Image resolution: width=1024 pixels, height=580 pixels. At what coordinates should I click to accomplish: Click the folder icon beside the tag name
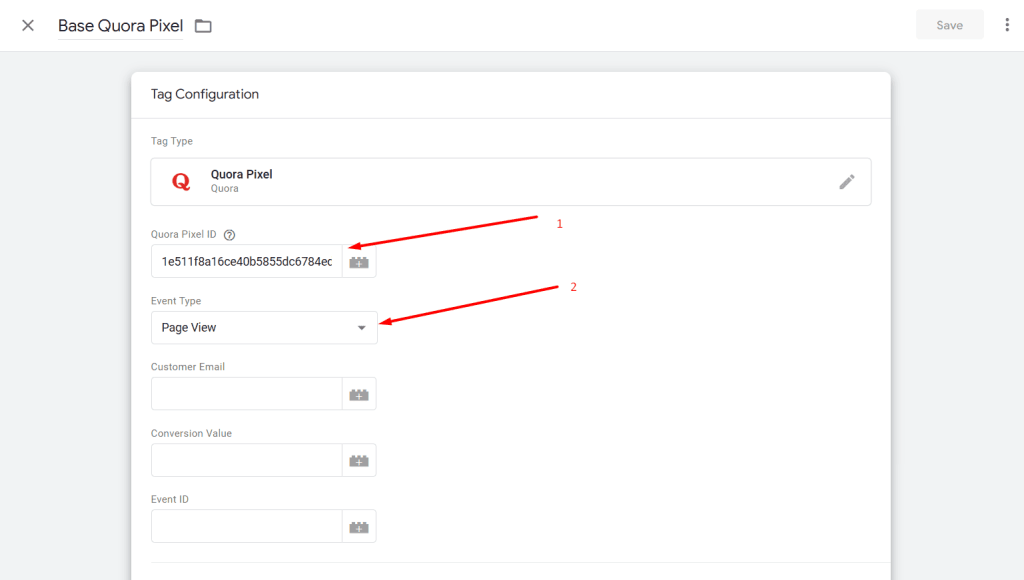point(203,25)
